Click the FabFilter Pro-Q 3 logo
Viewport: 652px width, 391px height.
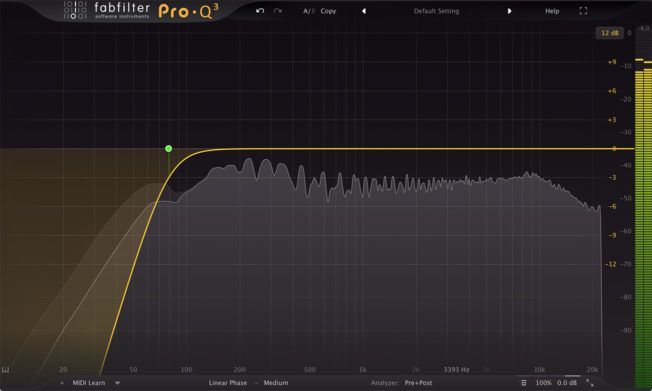141,11
